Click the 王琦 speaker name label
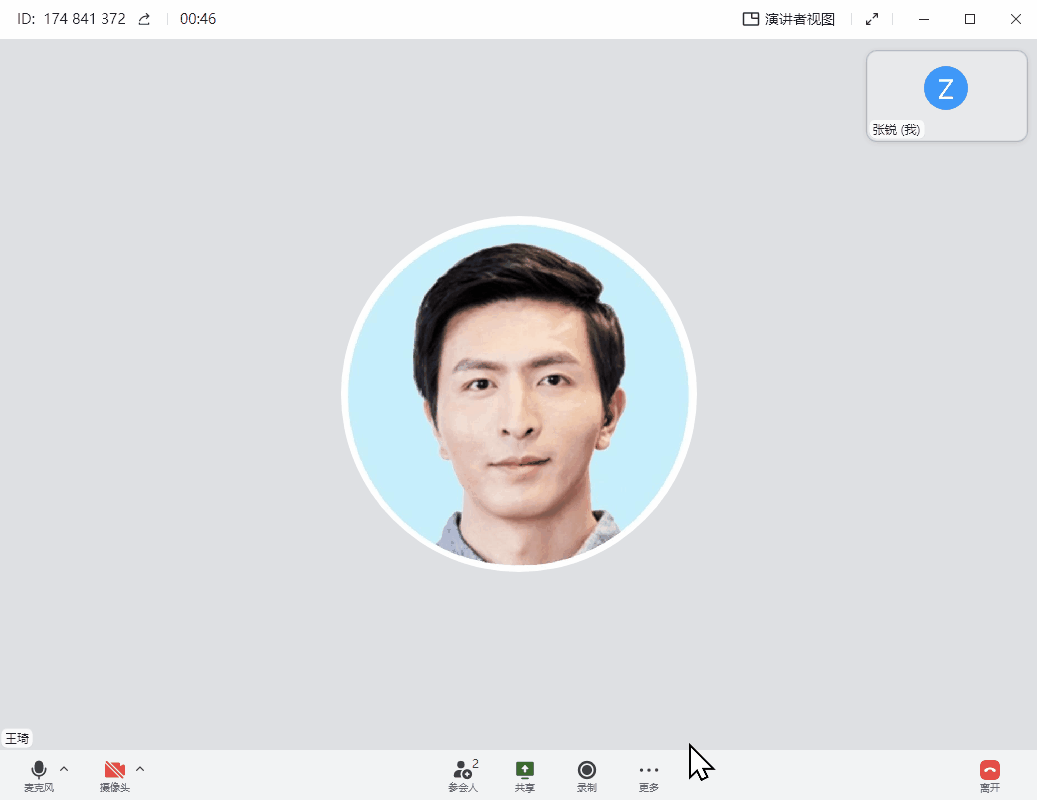The height and width of the screenshot is (800, 1037). (x=17, y=738)
